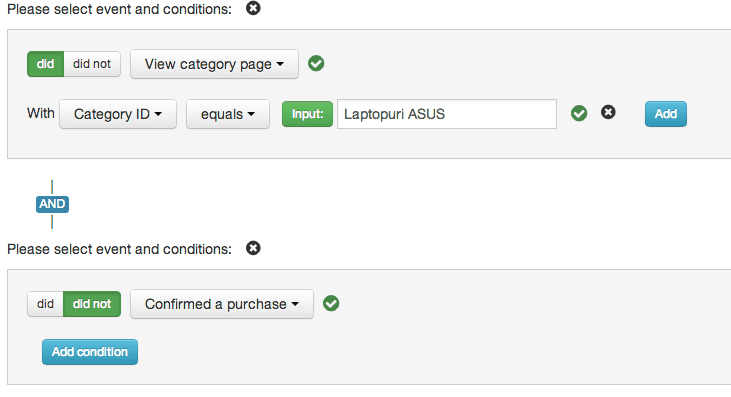This screenshot has width=731, height=397.
Task: Click green checkmark beside View category page
Action: pyautogui.click(x=316, y=63)
